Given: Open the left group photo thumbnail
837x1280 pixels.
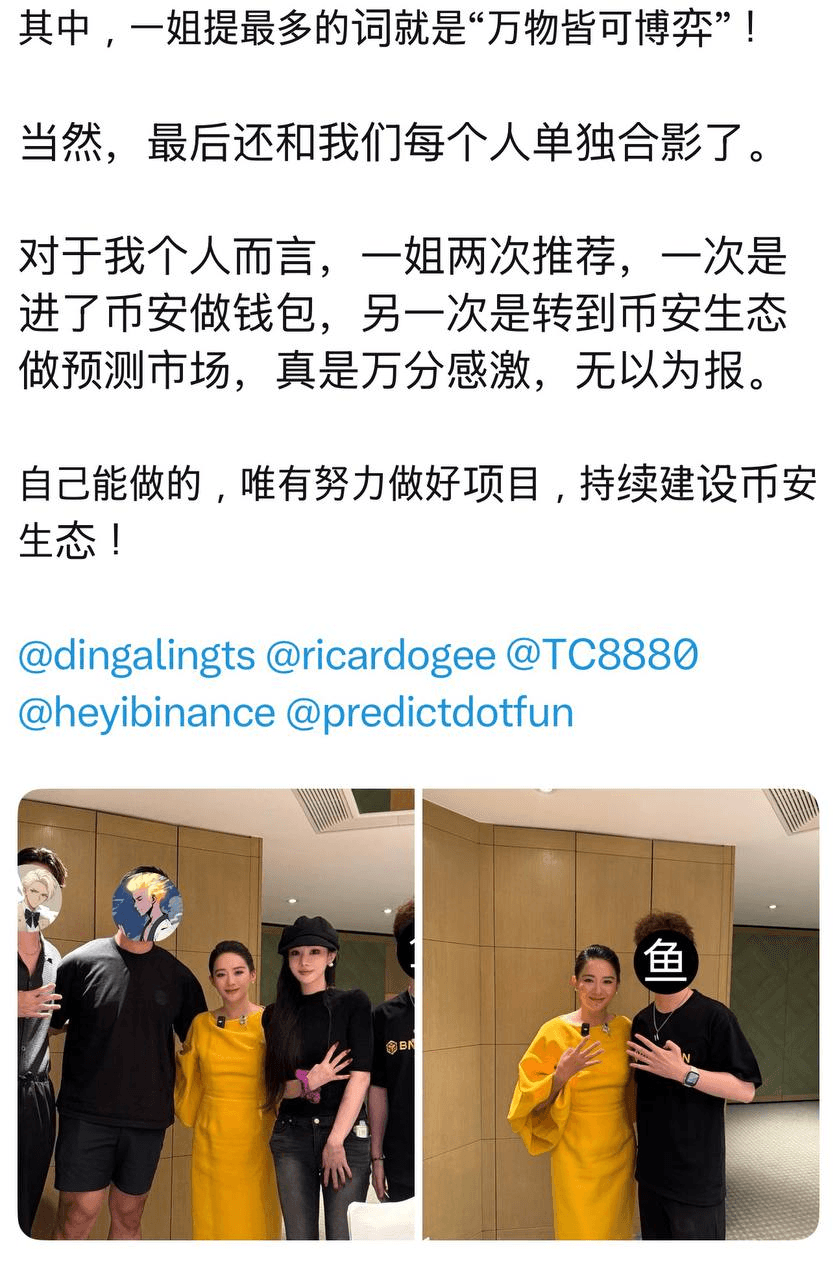Looking at the screenshot, I should [x=216, y=1014].
